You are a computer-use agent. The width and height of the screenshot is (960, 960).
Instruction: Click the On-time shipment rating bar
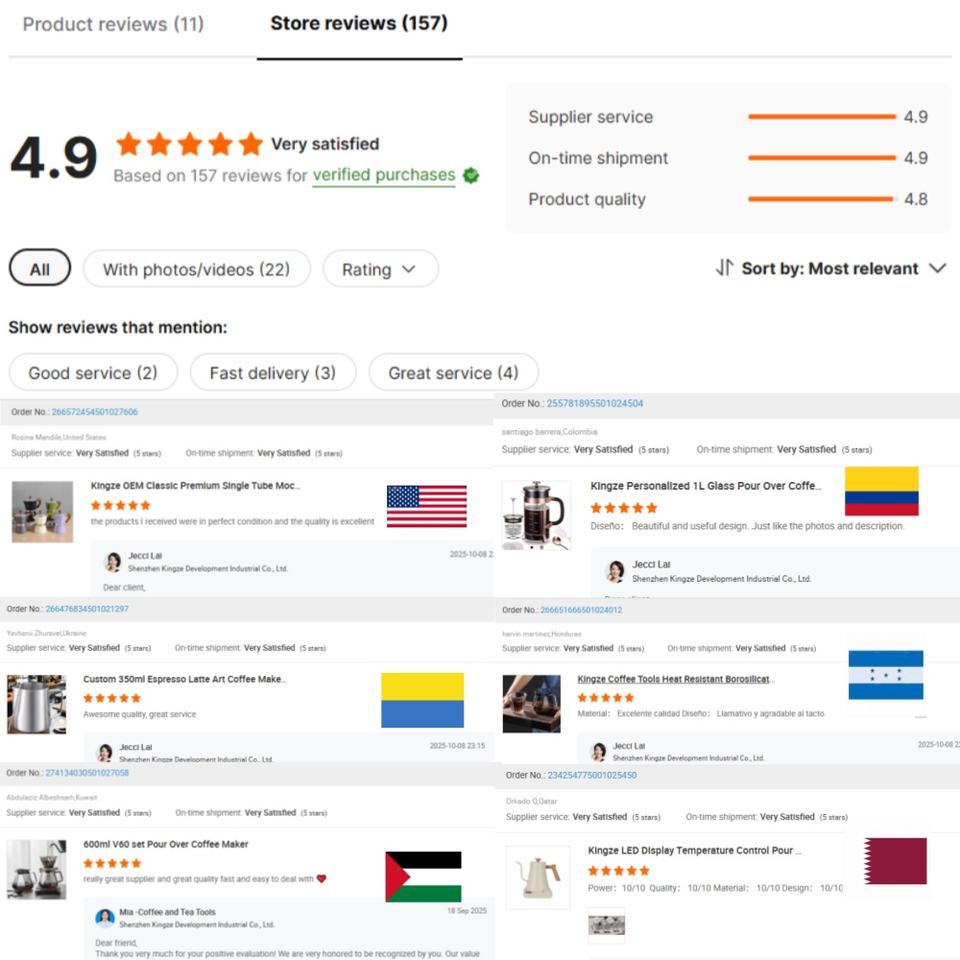click(x=822, y=158)
